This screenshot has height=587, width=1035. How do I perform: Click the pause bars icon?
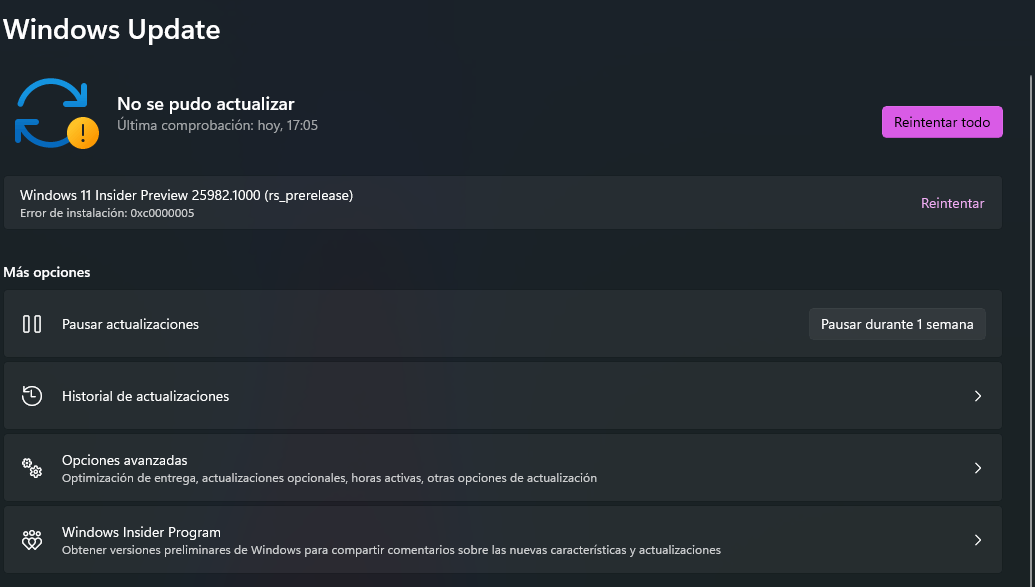pyautogui.click(x=32, y=324)
